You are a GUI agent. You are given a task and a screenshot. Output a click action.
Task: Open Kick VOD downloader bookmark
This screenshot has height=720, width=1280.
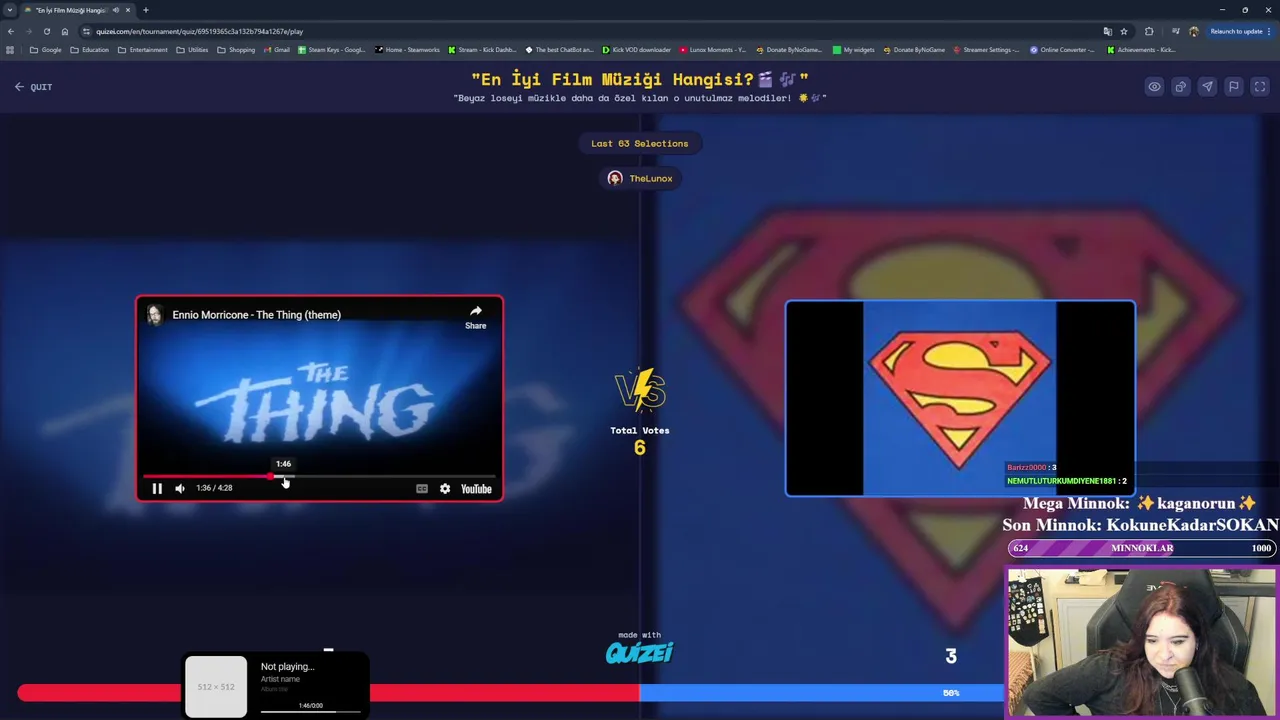(636, 50)
